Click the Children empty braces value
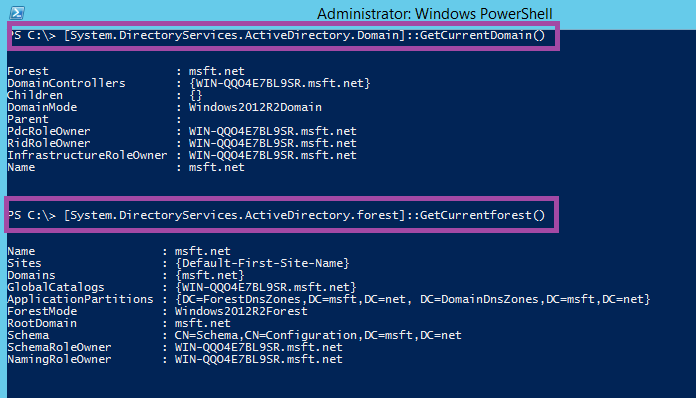This screenshot has height=398, width=696. [196, 95]
